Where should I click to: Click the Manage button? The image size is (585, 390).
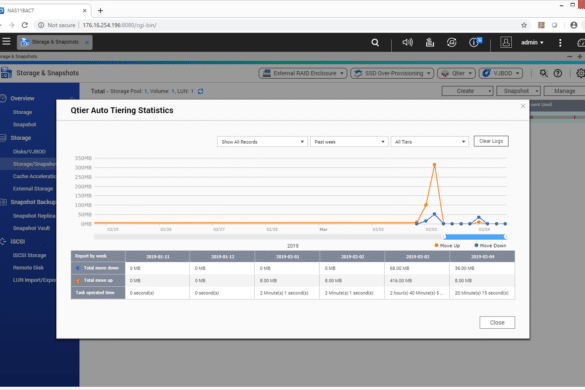click(x=564, y=91)
